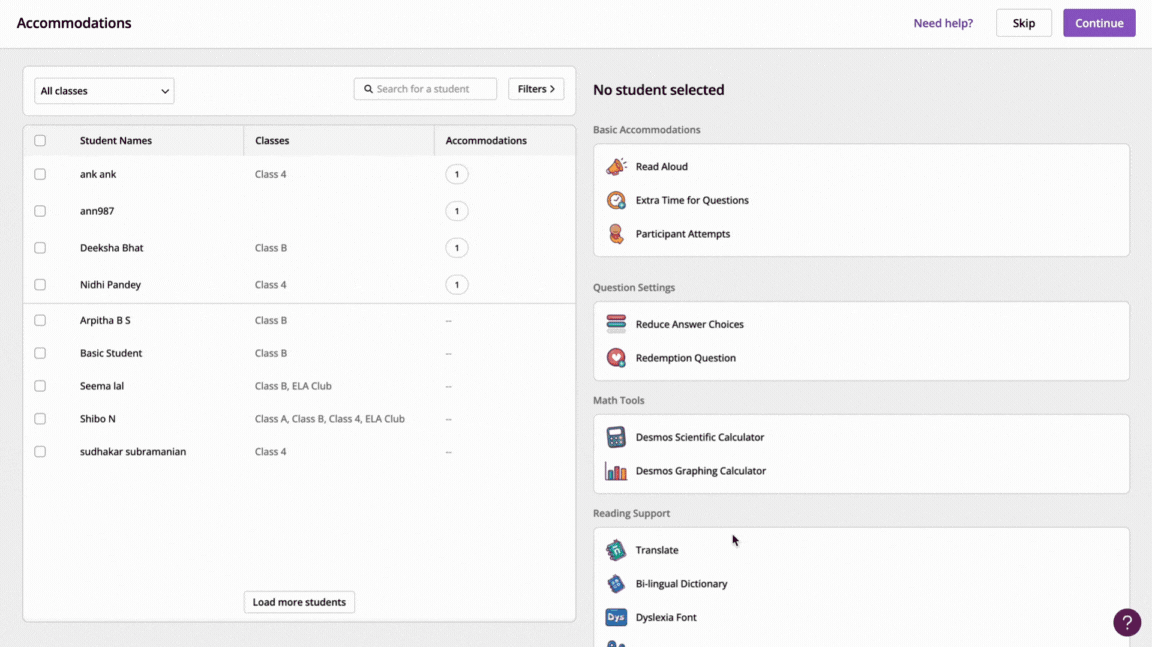Check the box for Deeksha Bhat

[x=40, y=247]
